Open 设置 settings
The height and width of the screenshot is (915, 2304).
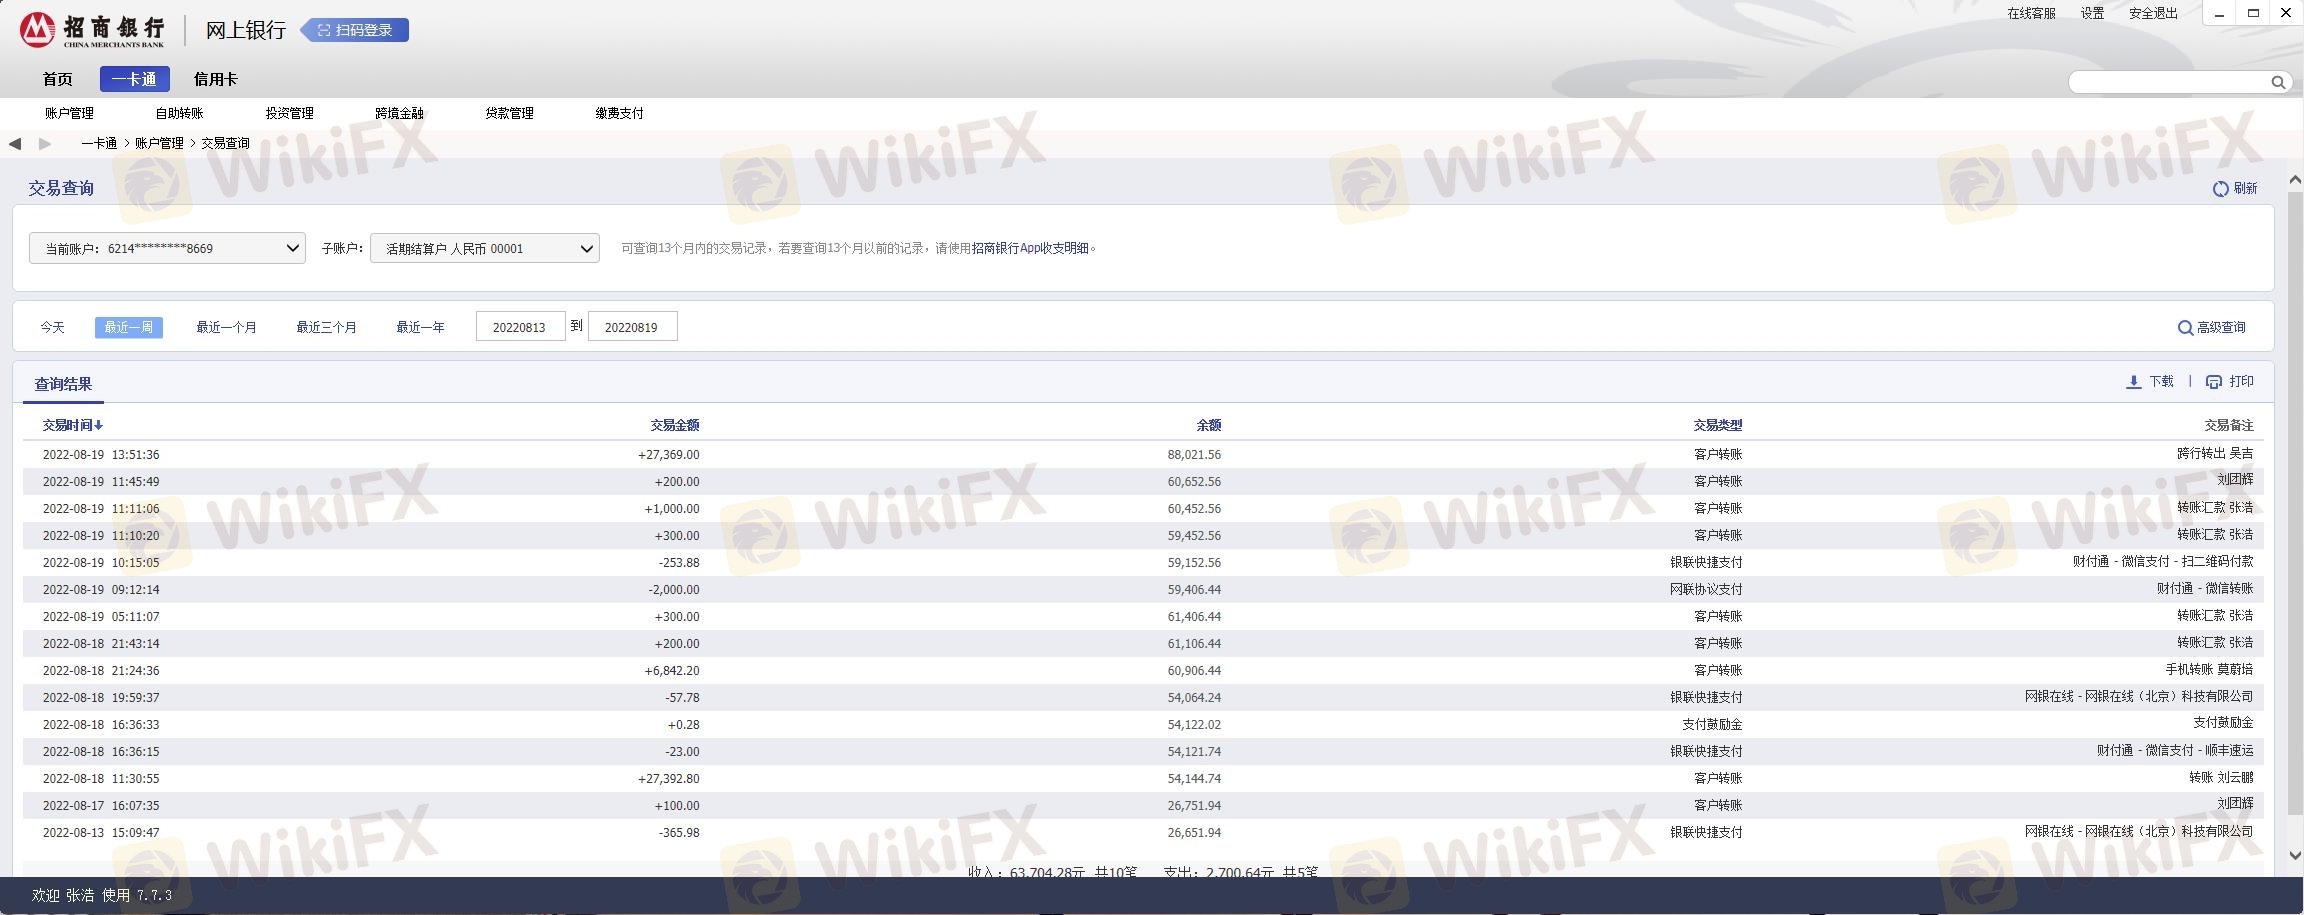pos(2092,13)
